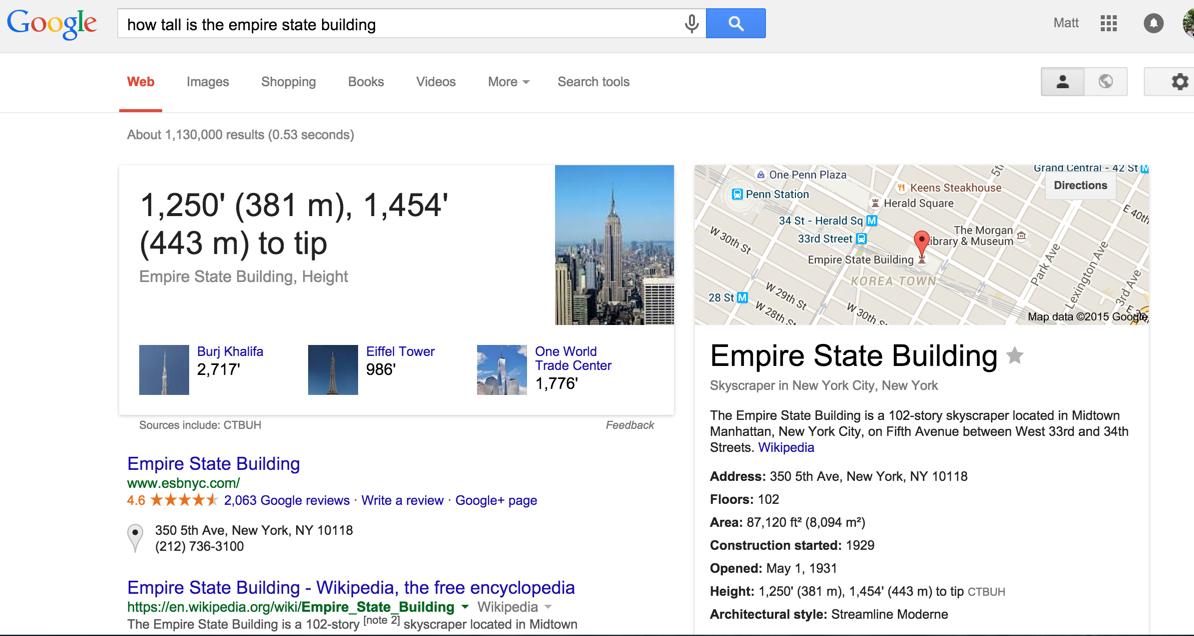Click the Matt account name
Viewport: 1194px width, 636px height.
[1066, 23]
